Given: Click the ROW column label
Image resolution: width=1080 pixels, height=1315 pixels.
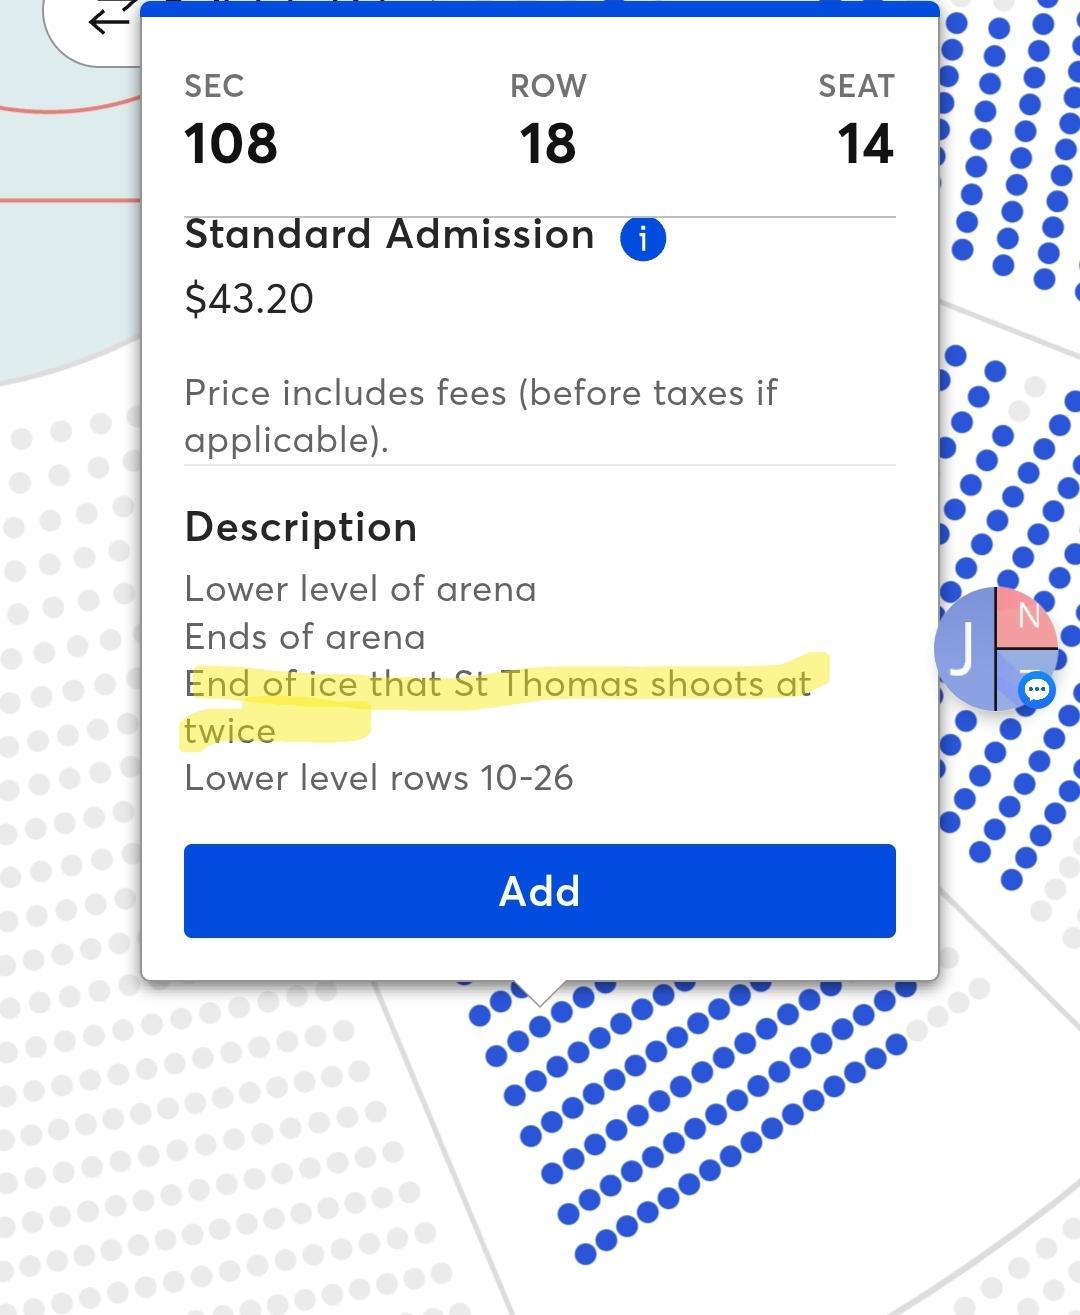Looking at the screenshot, I should 548,87.
